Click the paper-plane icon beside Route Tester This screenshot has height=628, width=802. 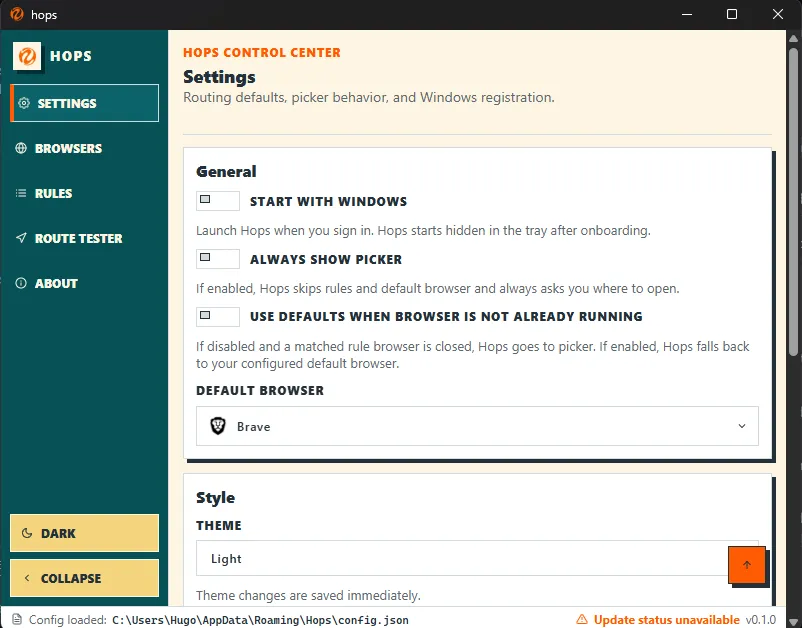point(21,238)
